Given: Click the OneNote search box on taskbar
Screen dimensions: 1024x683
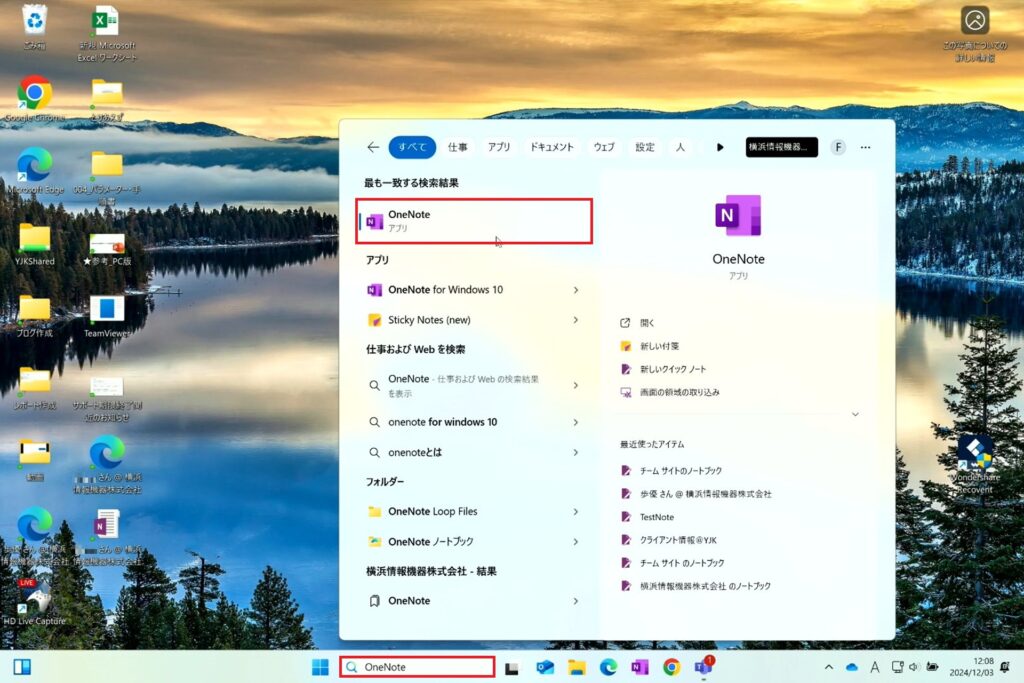Looking at the screenshot, I should [x=417, y=667].
